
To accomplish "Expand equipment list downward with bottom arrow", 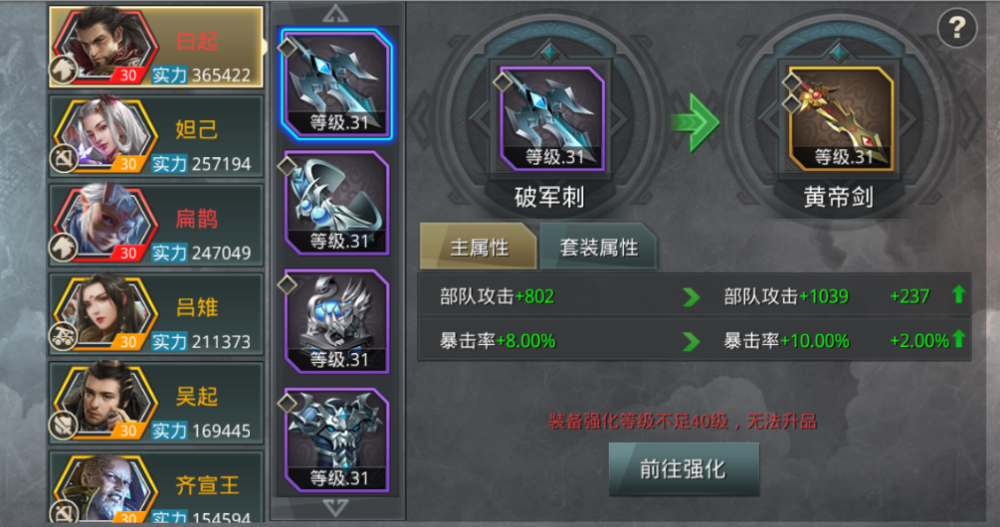I will click(x=336, y=508).
